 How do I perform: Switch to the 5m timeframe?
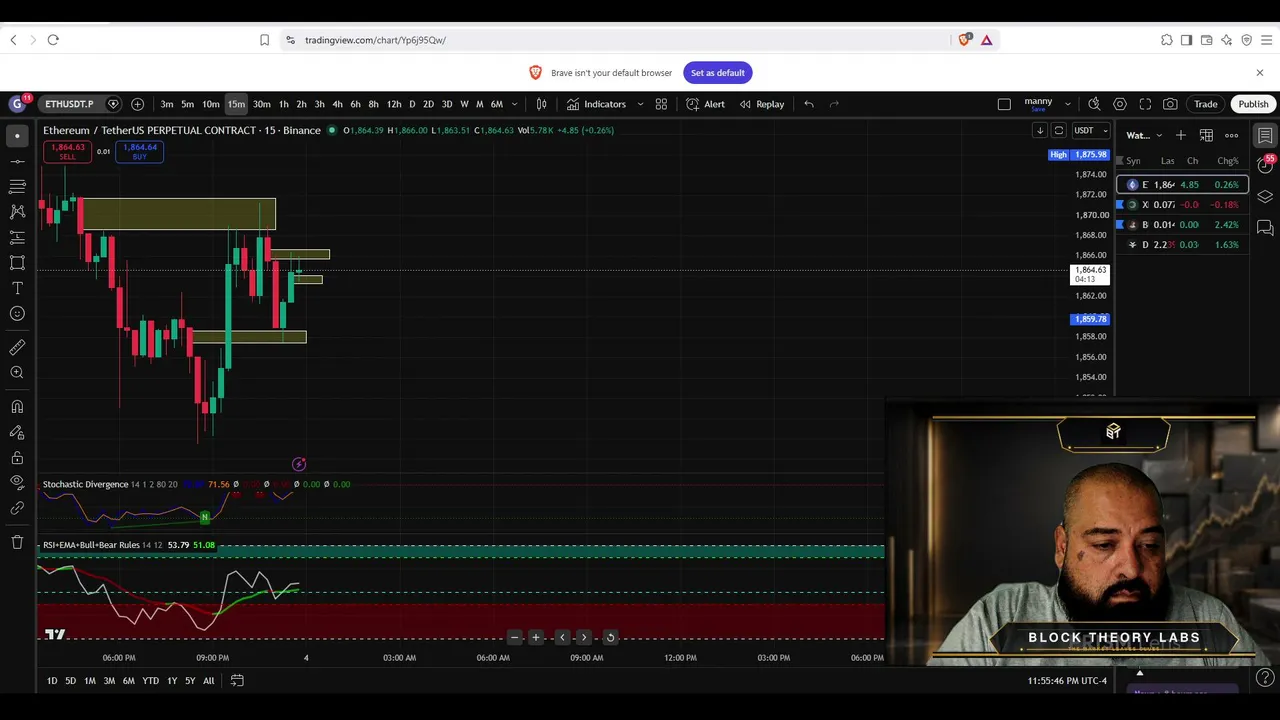click(188, 104)
